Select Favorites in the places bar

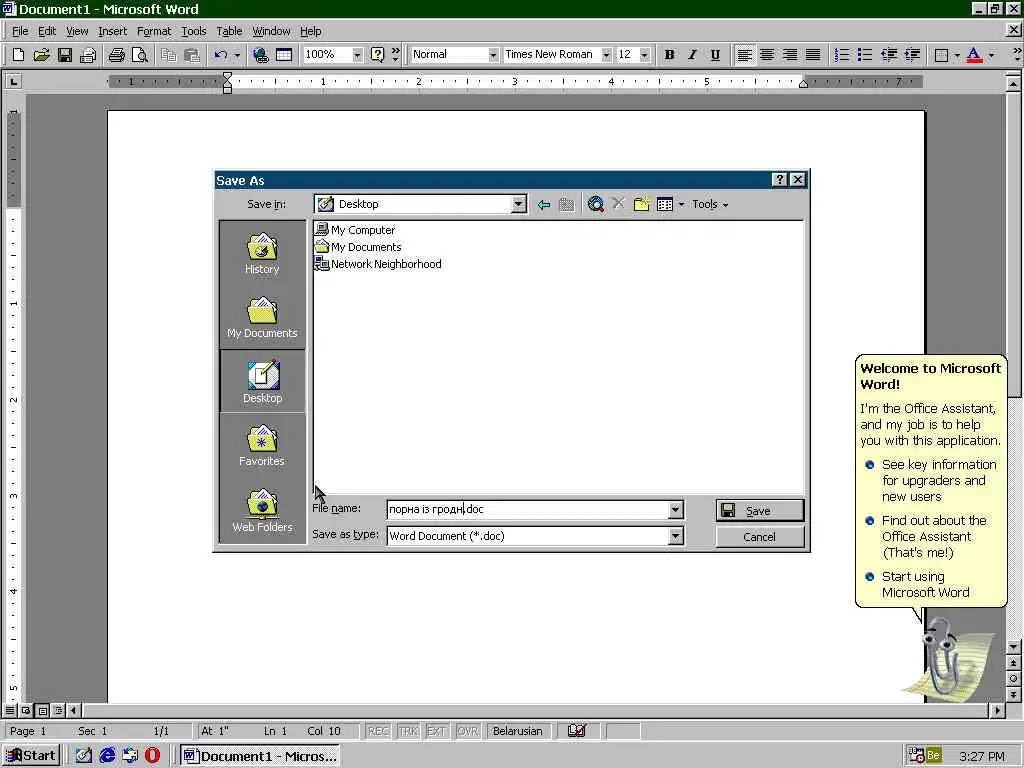(262, 446)
